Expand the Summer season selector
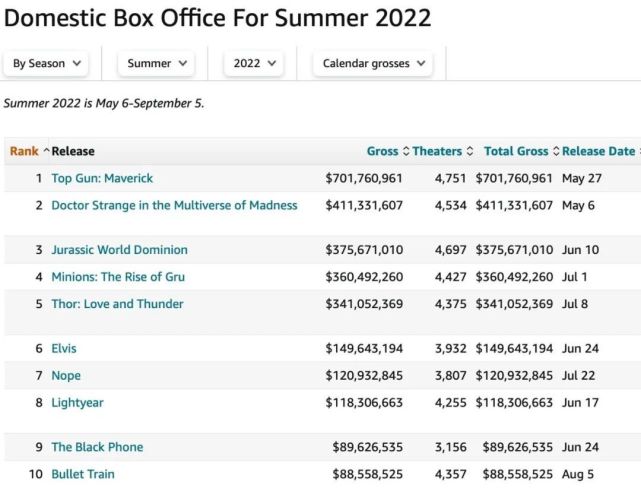 point(158,63)
